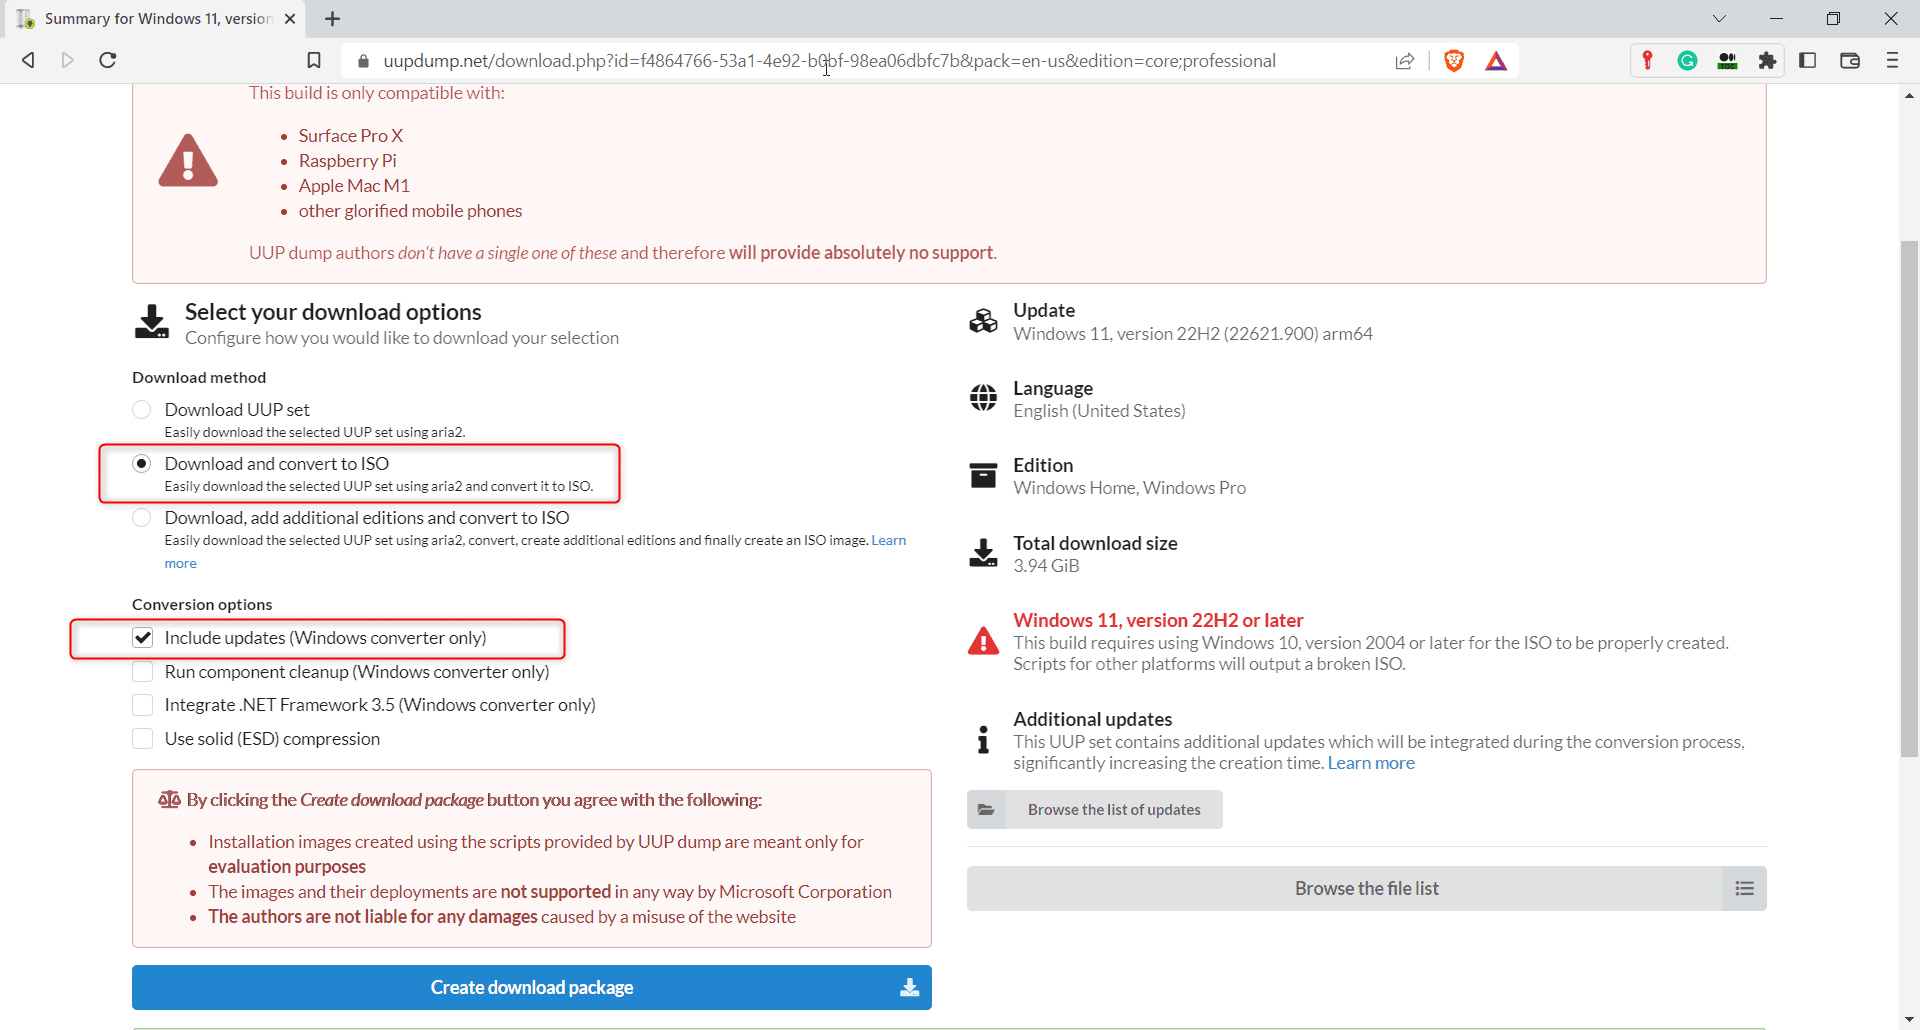
Task: Open the tab search dropdown chevron
Action: pos(1719,19)
